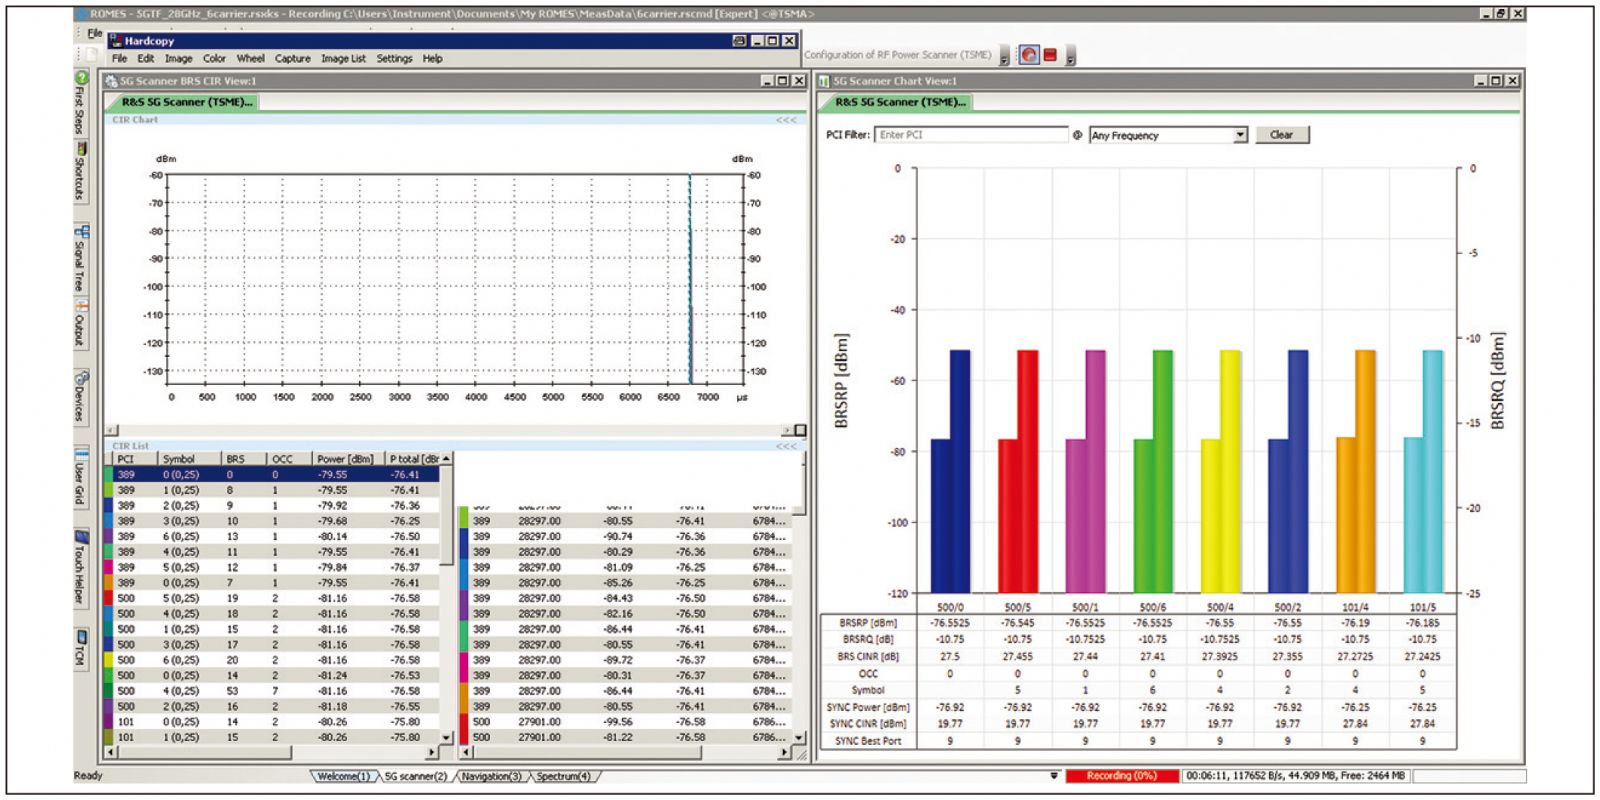Viewport: 1600px width, 800px height.
Task: Click the BRS CINR value 27.5 cell
Action: click(x=949, y=657)
